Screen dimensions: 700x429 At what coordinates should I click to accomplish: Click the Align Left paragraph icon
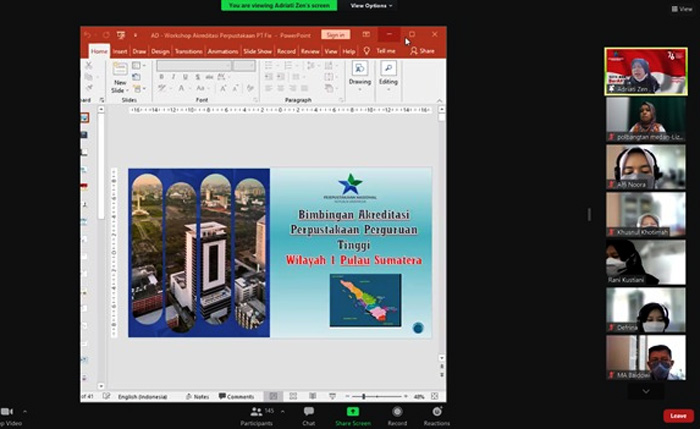click(269, 88)
